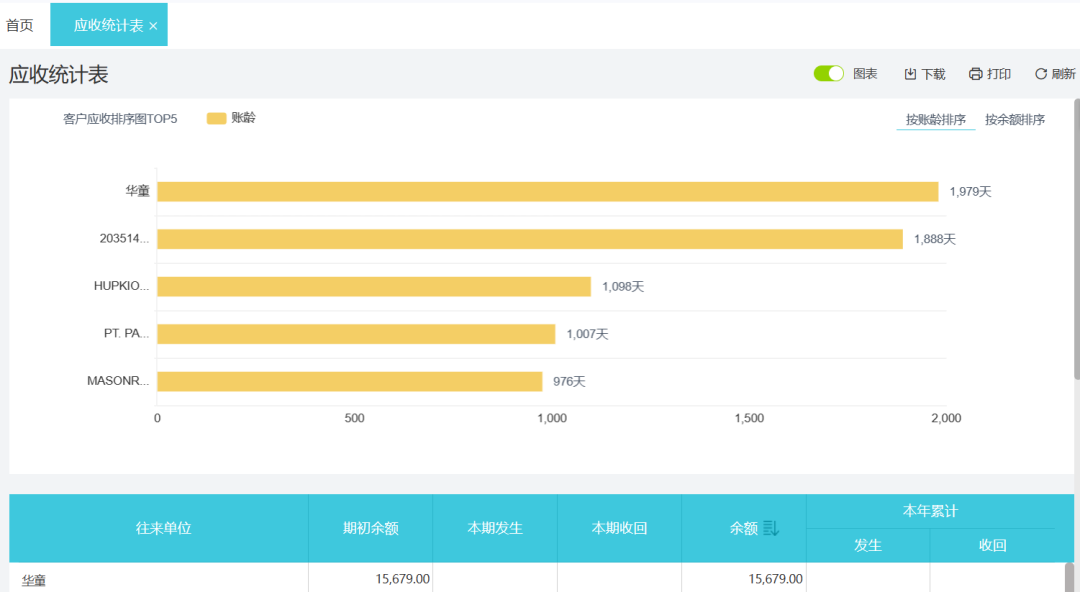The height and width of the screenshot is (592, 1080).
Task: Click the 期初余额 column header
Action: click(370, 528)
